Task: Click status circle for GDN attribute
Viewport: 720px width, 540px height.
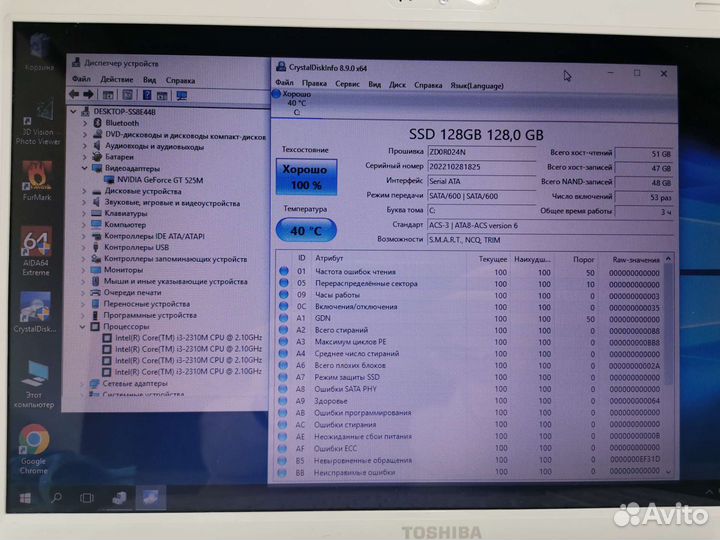Action: tap(283, 318)
